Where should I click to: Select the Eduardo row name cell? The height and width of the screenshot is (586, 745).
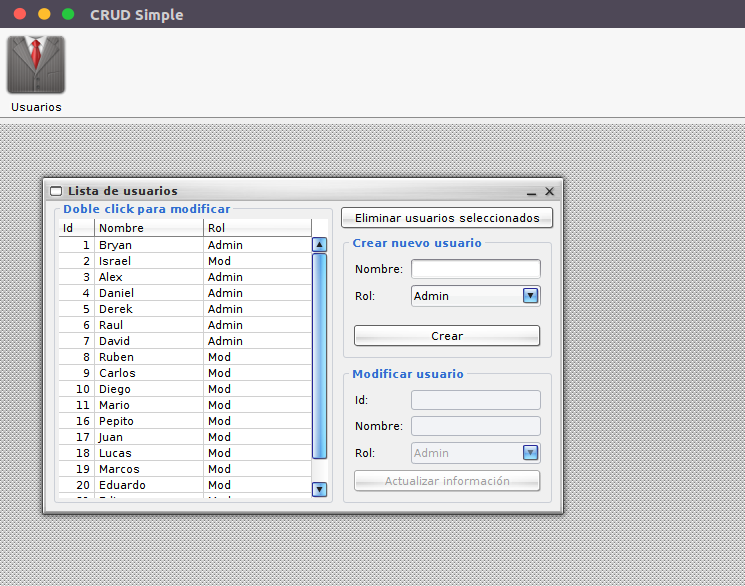[149, 485]
